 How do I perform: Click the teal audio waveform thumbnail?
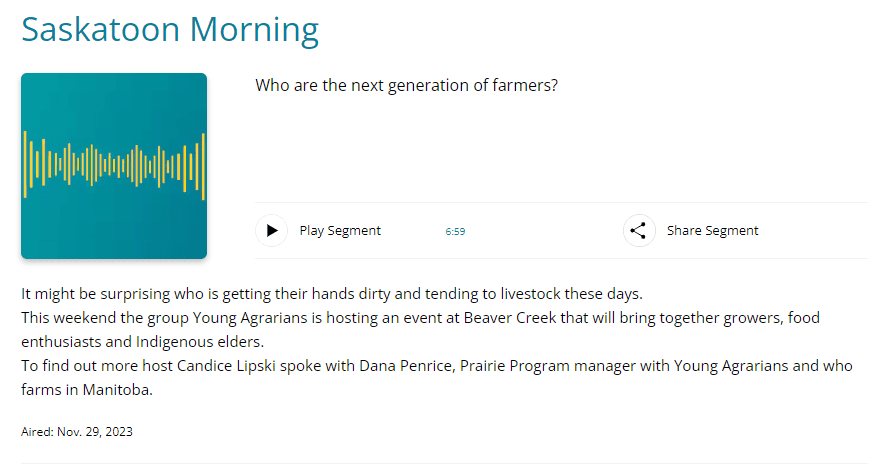[x=114, y=166]
